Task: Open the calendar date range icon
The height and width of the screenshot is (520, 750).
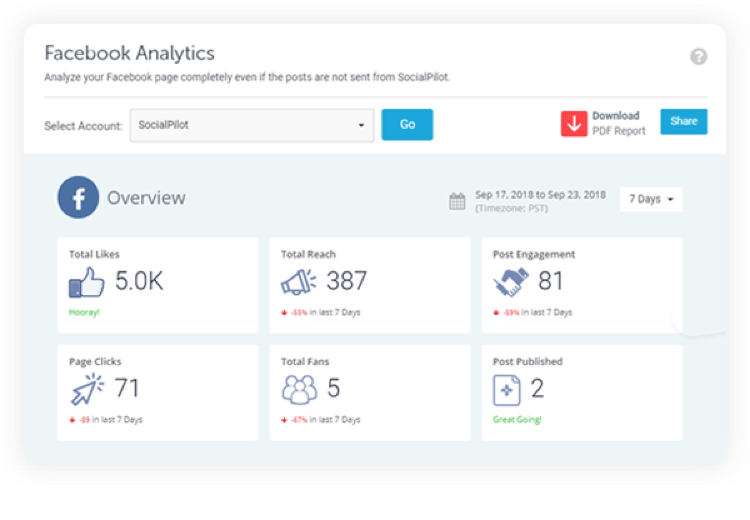Action: [457, 201]
